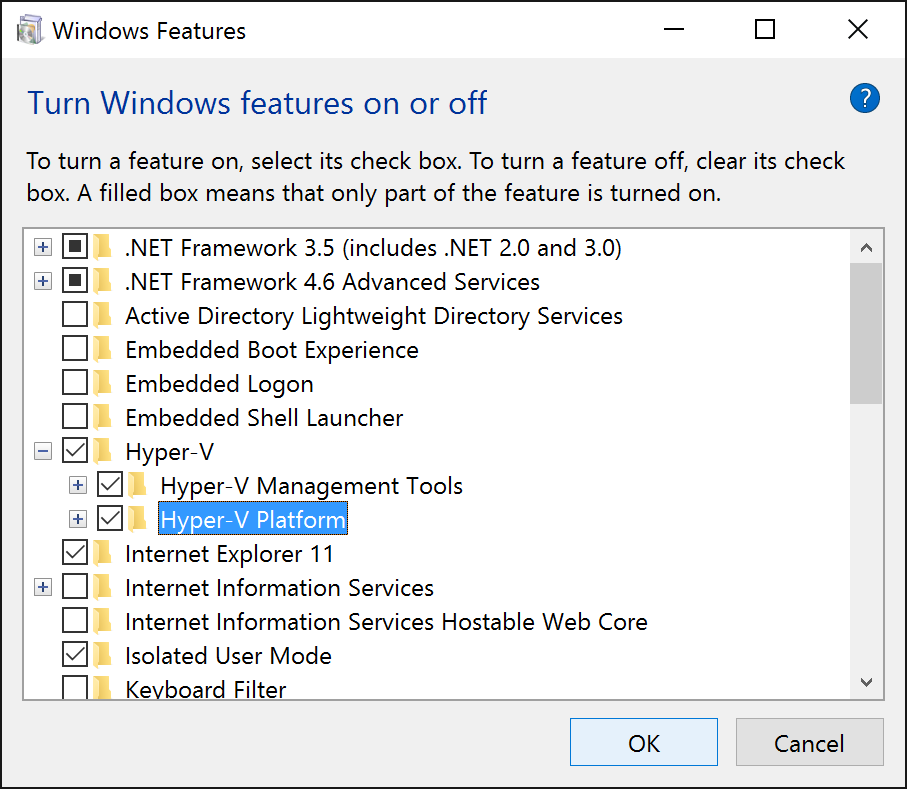Viewport: 907px width, 789px height.
Task: Click folder icon beside Hyper-V Management Tools
Action: (x=138, y=486)
